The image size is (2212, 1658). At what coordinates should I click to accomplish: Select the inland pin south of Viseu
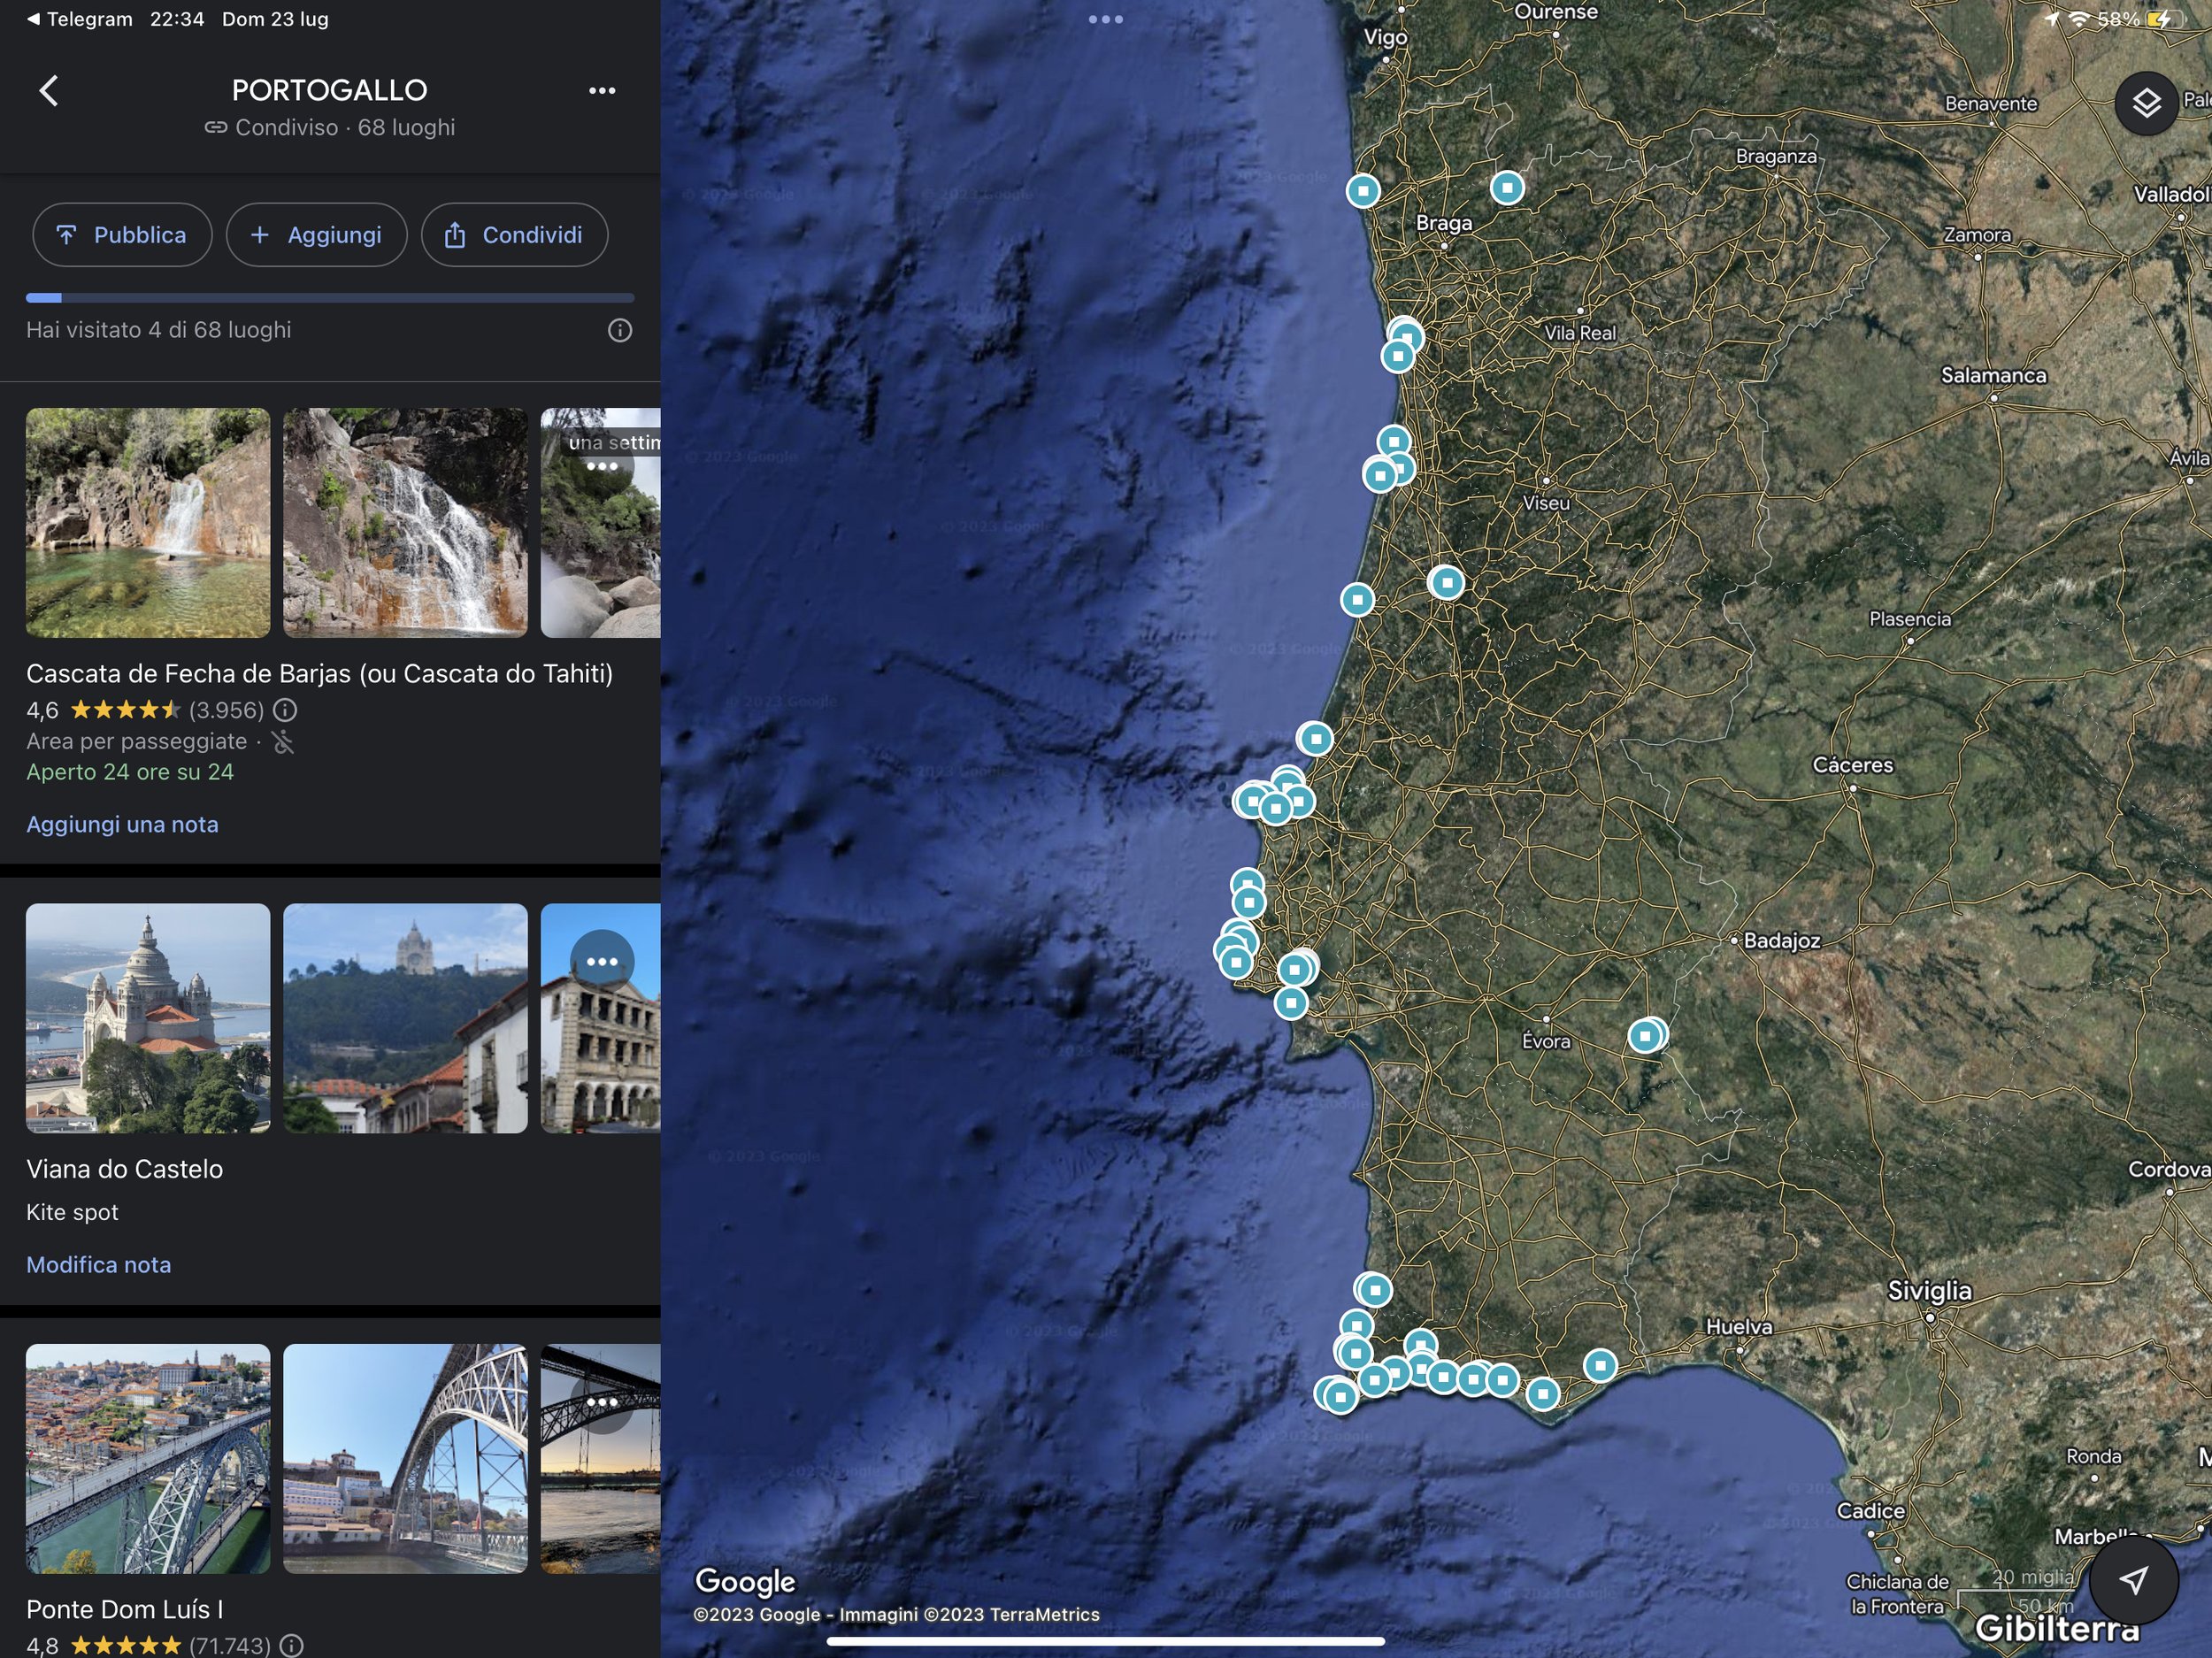(x=1446, y=582)
